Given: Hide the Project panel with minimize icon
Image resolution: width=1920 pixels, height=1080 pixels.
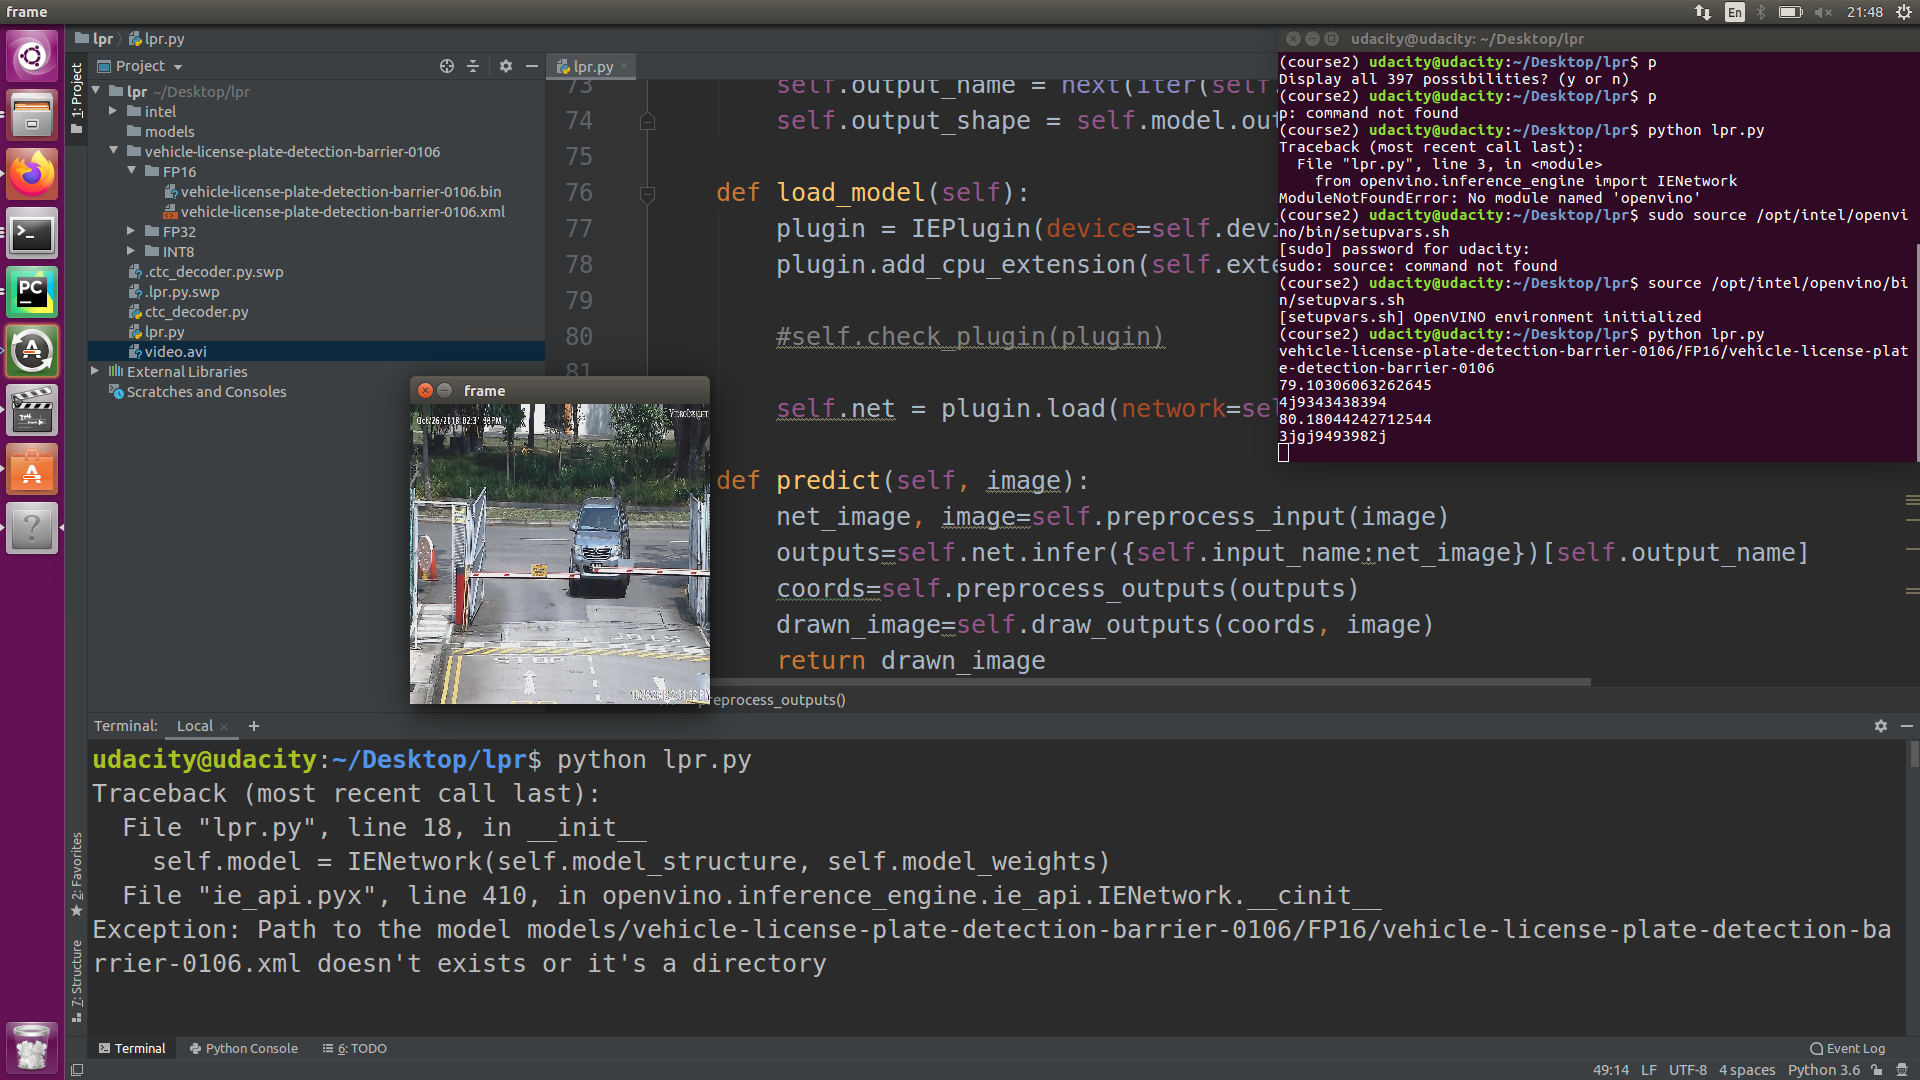Looking at the screenshot, I should [x=532, y=66].
